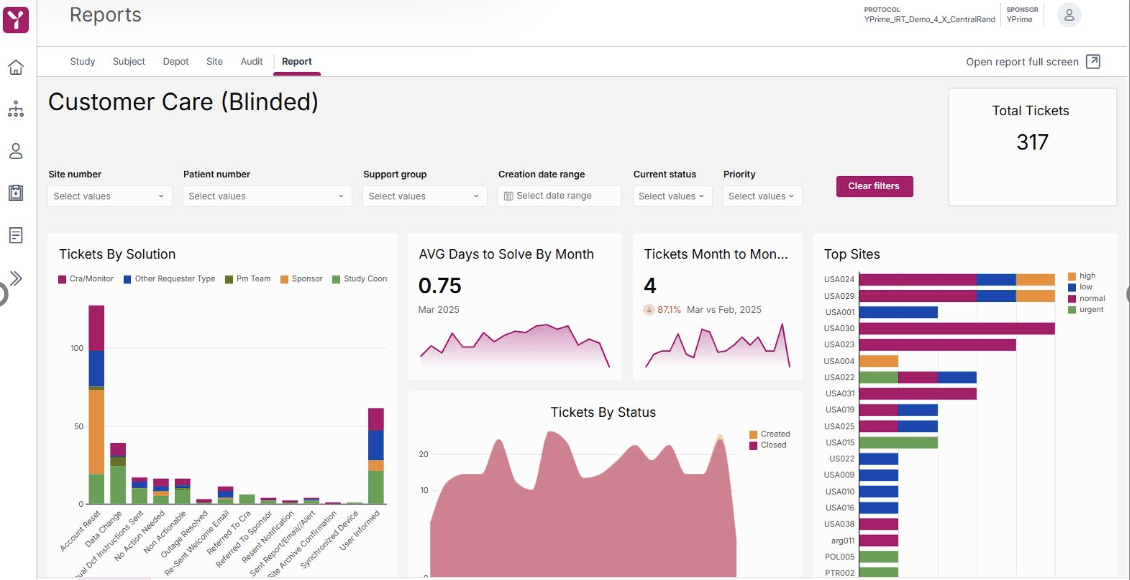Click the Tickets By Status area chart
Image resolution: width=1130 pixels, height=580 pixels.
(x=582, y=504)
